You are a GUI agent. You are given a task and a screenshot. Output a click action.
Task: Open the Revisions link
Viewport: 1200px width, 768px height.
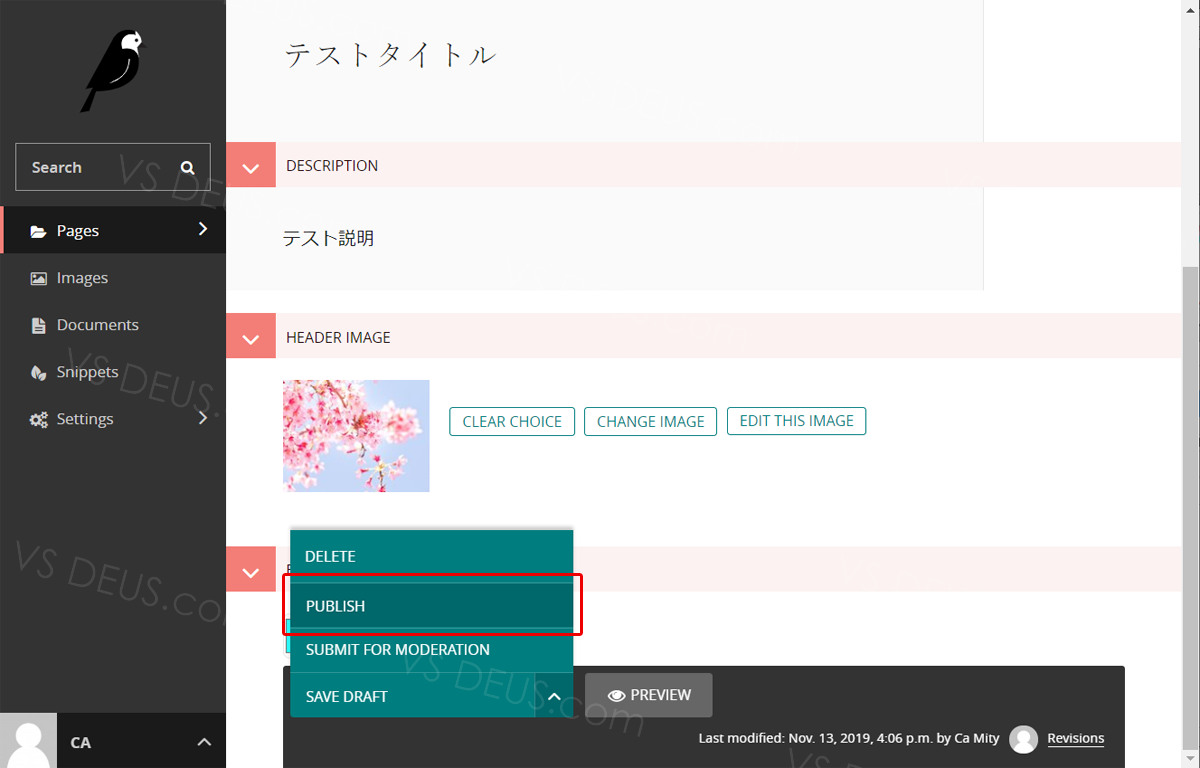point(1076,738)
